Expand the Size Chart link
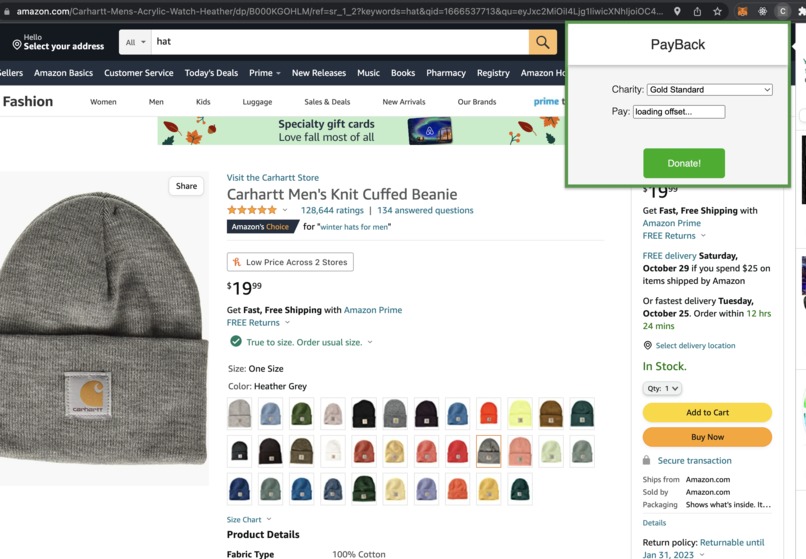 point(249,519)
